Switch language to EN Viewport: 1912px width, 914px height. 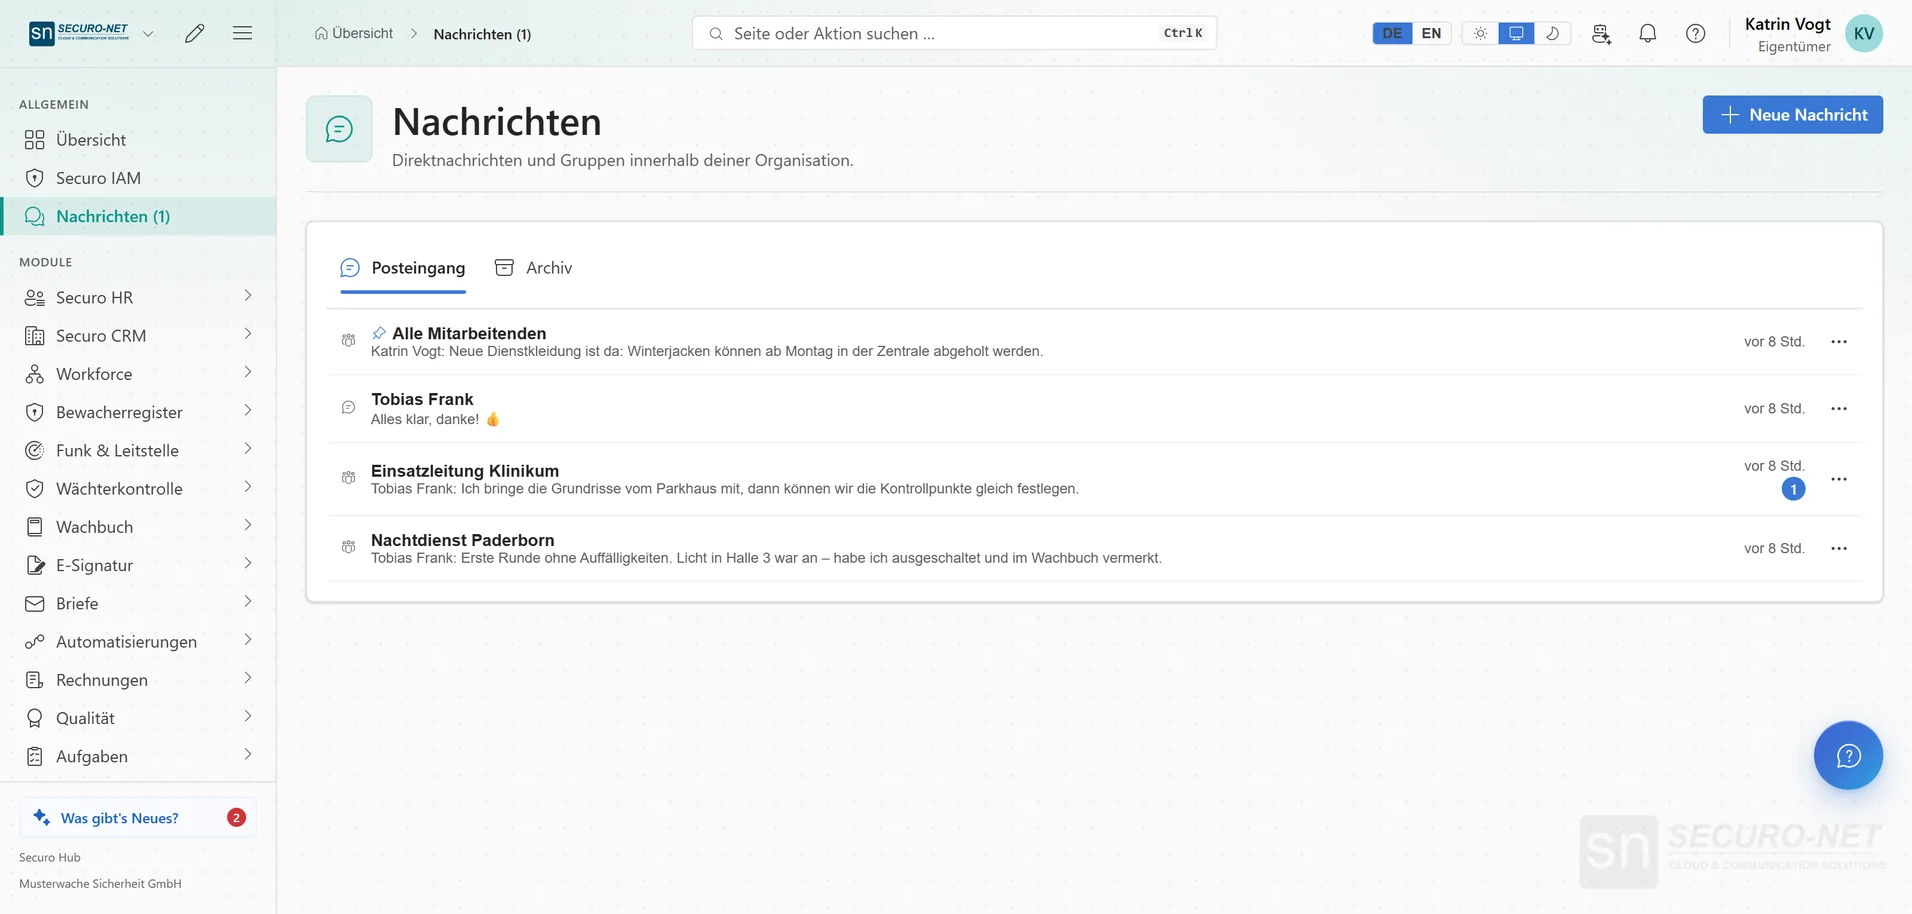(1431, 33)
